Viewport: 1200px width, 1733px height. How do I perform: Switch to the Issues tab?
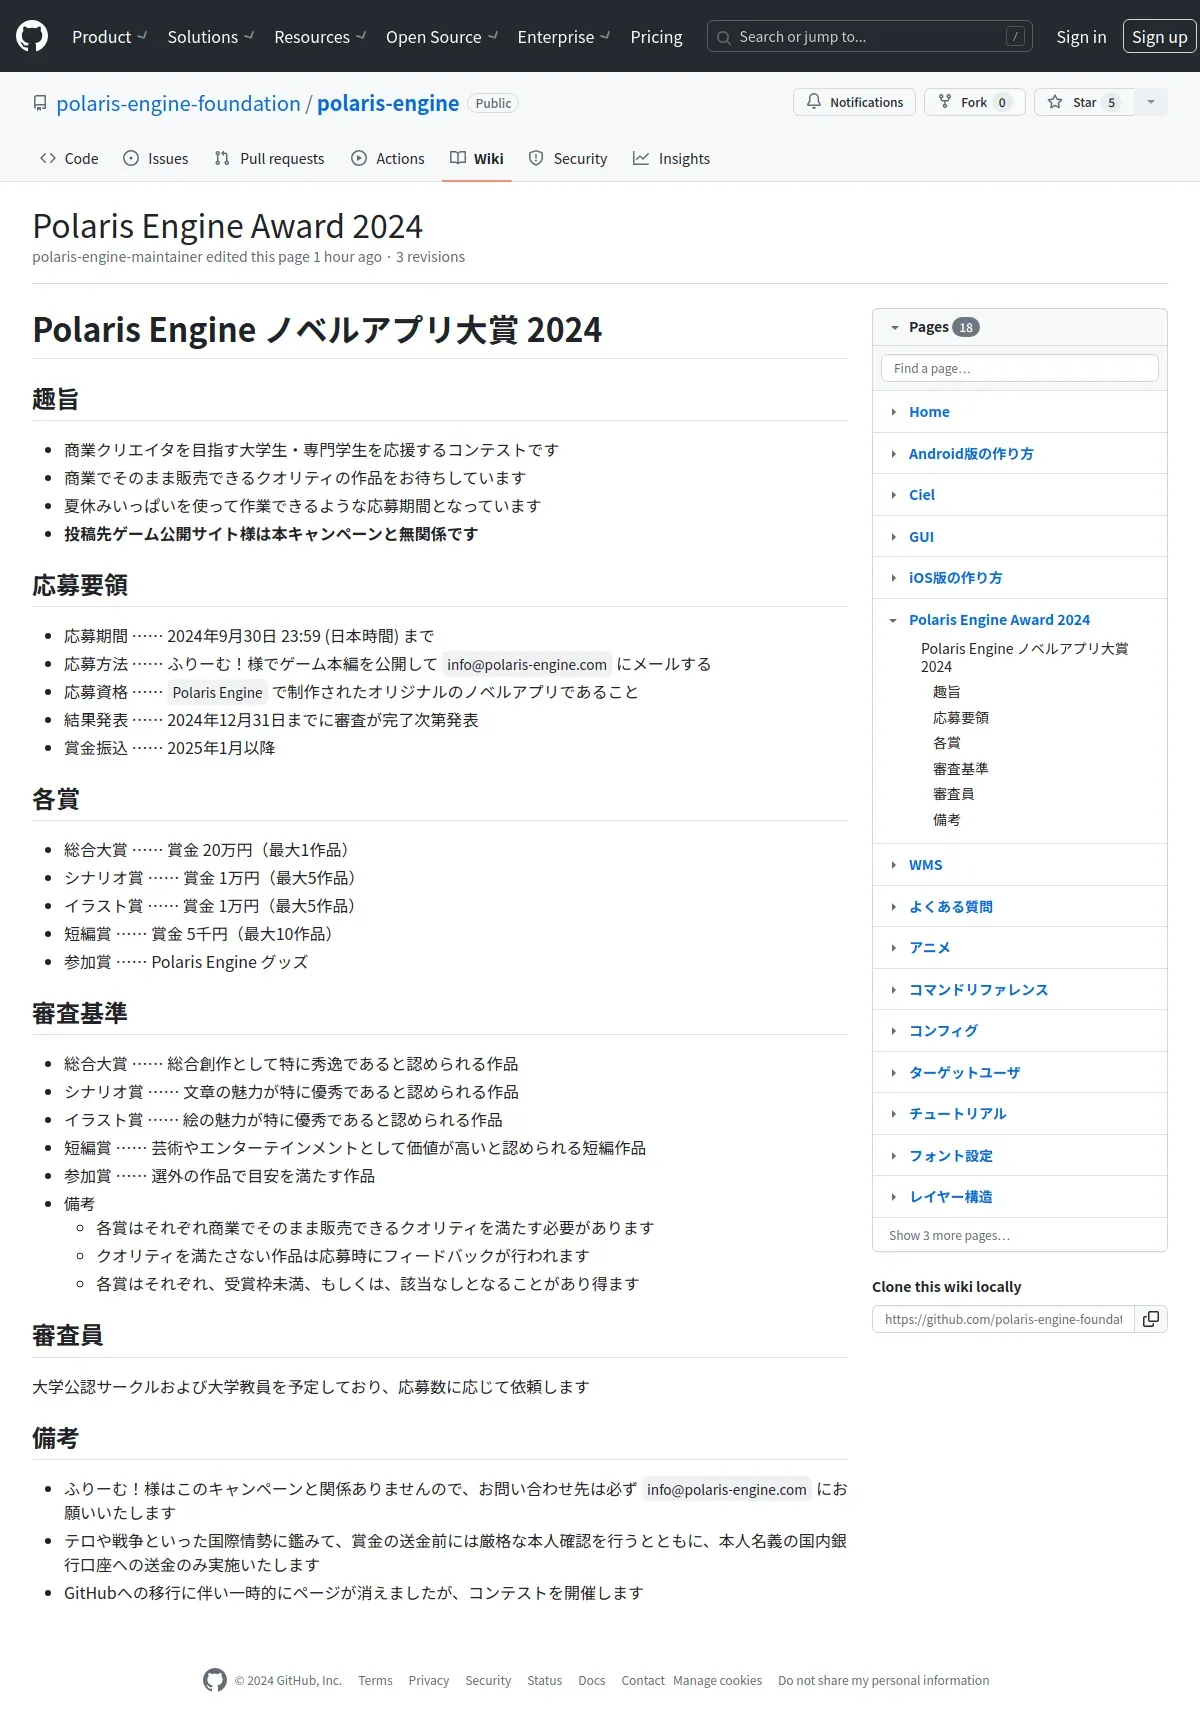pyautogui.click(x=156, y=158)
